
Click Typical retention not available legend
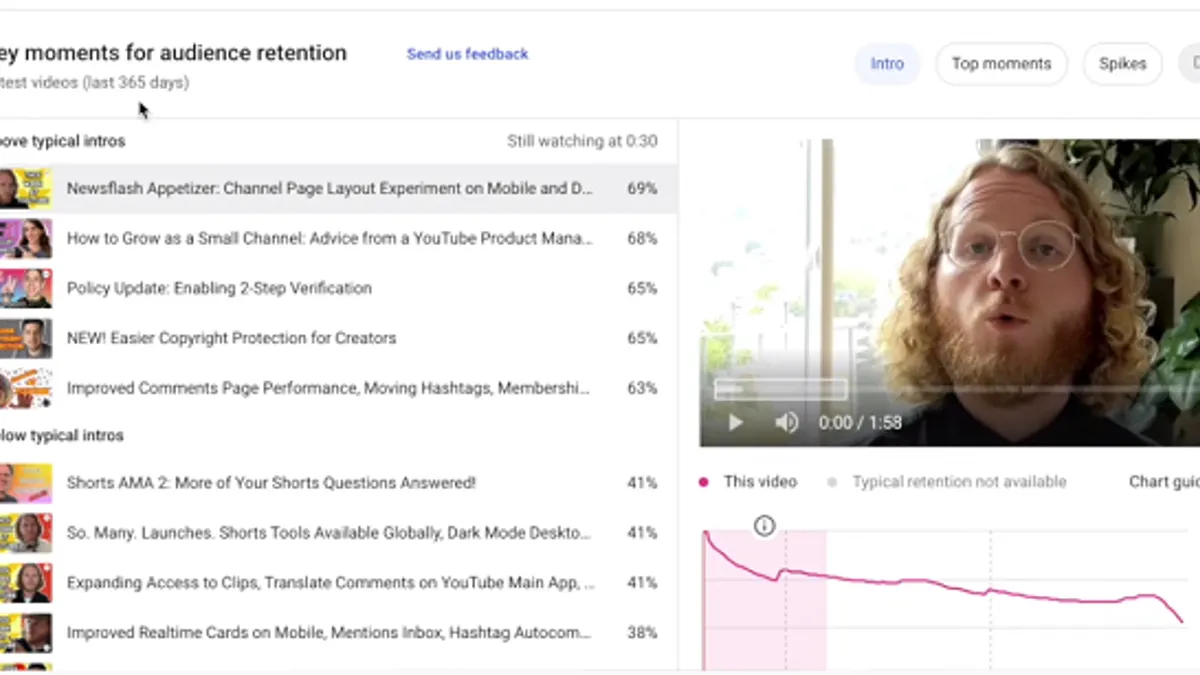(948, 482)
